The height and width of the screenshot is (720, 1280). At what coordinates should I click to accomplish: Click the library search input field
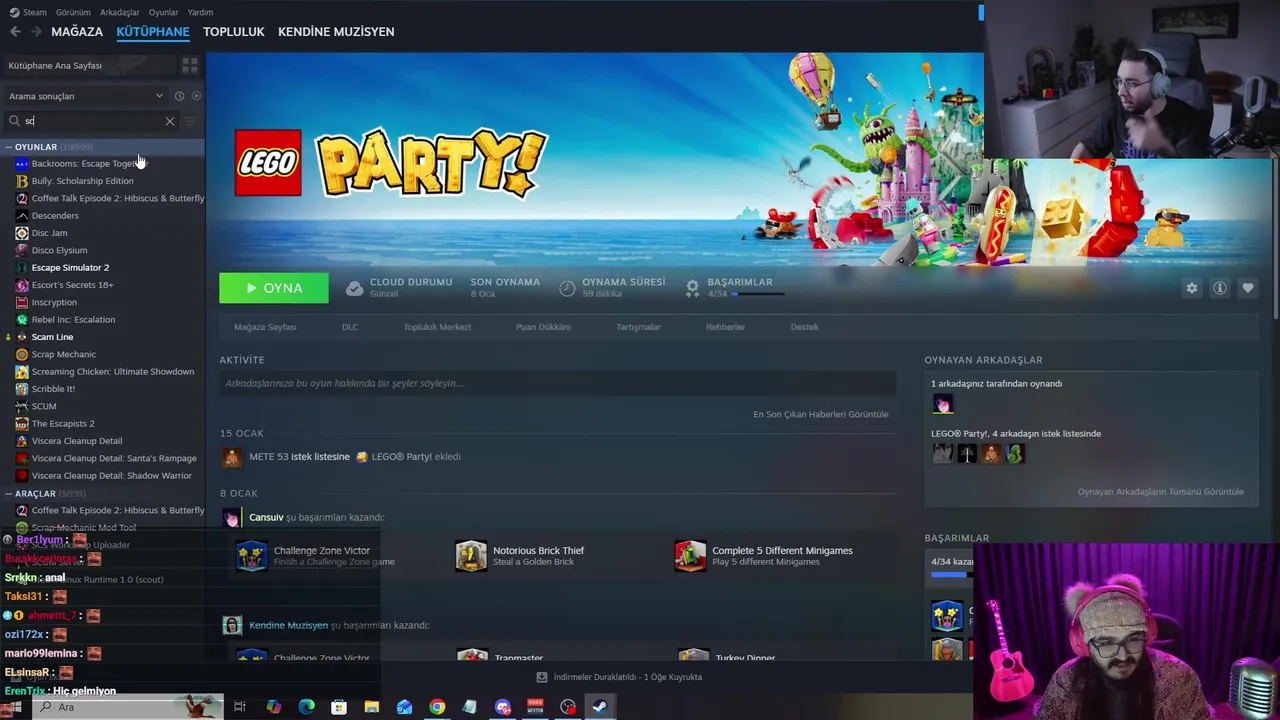[x=92, y=121]
